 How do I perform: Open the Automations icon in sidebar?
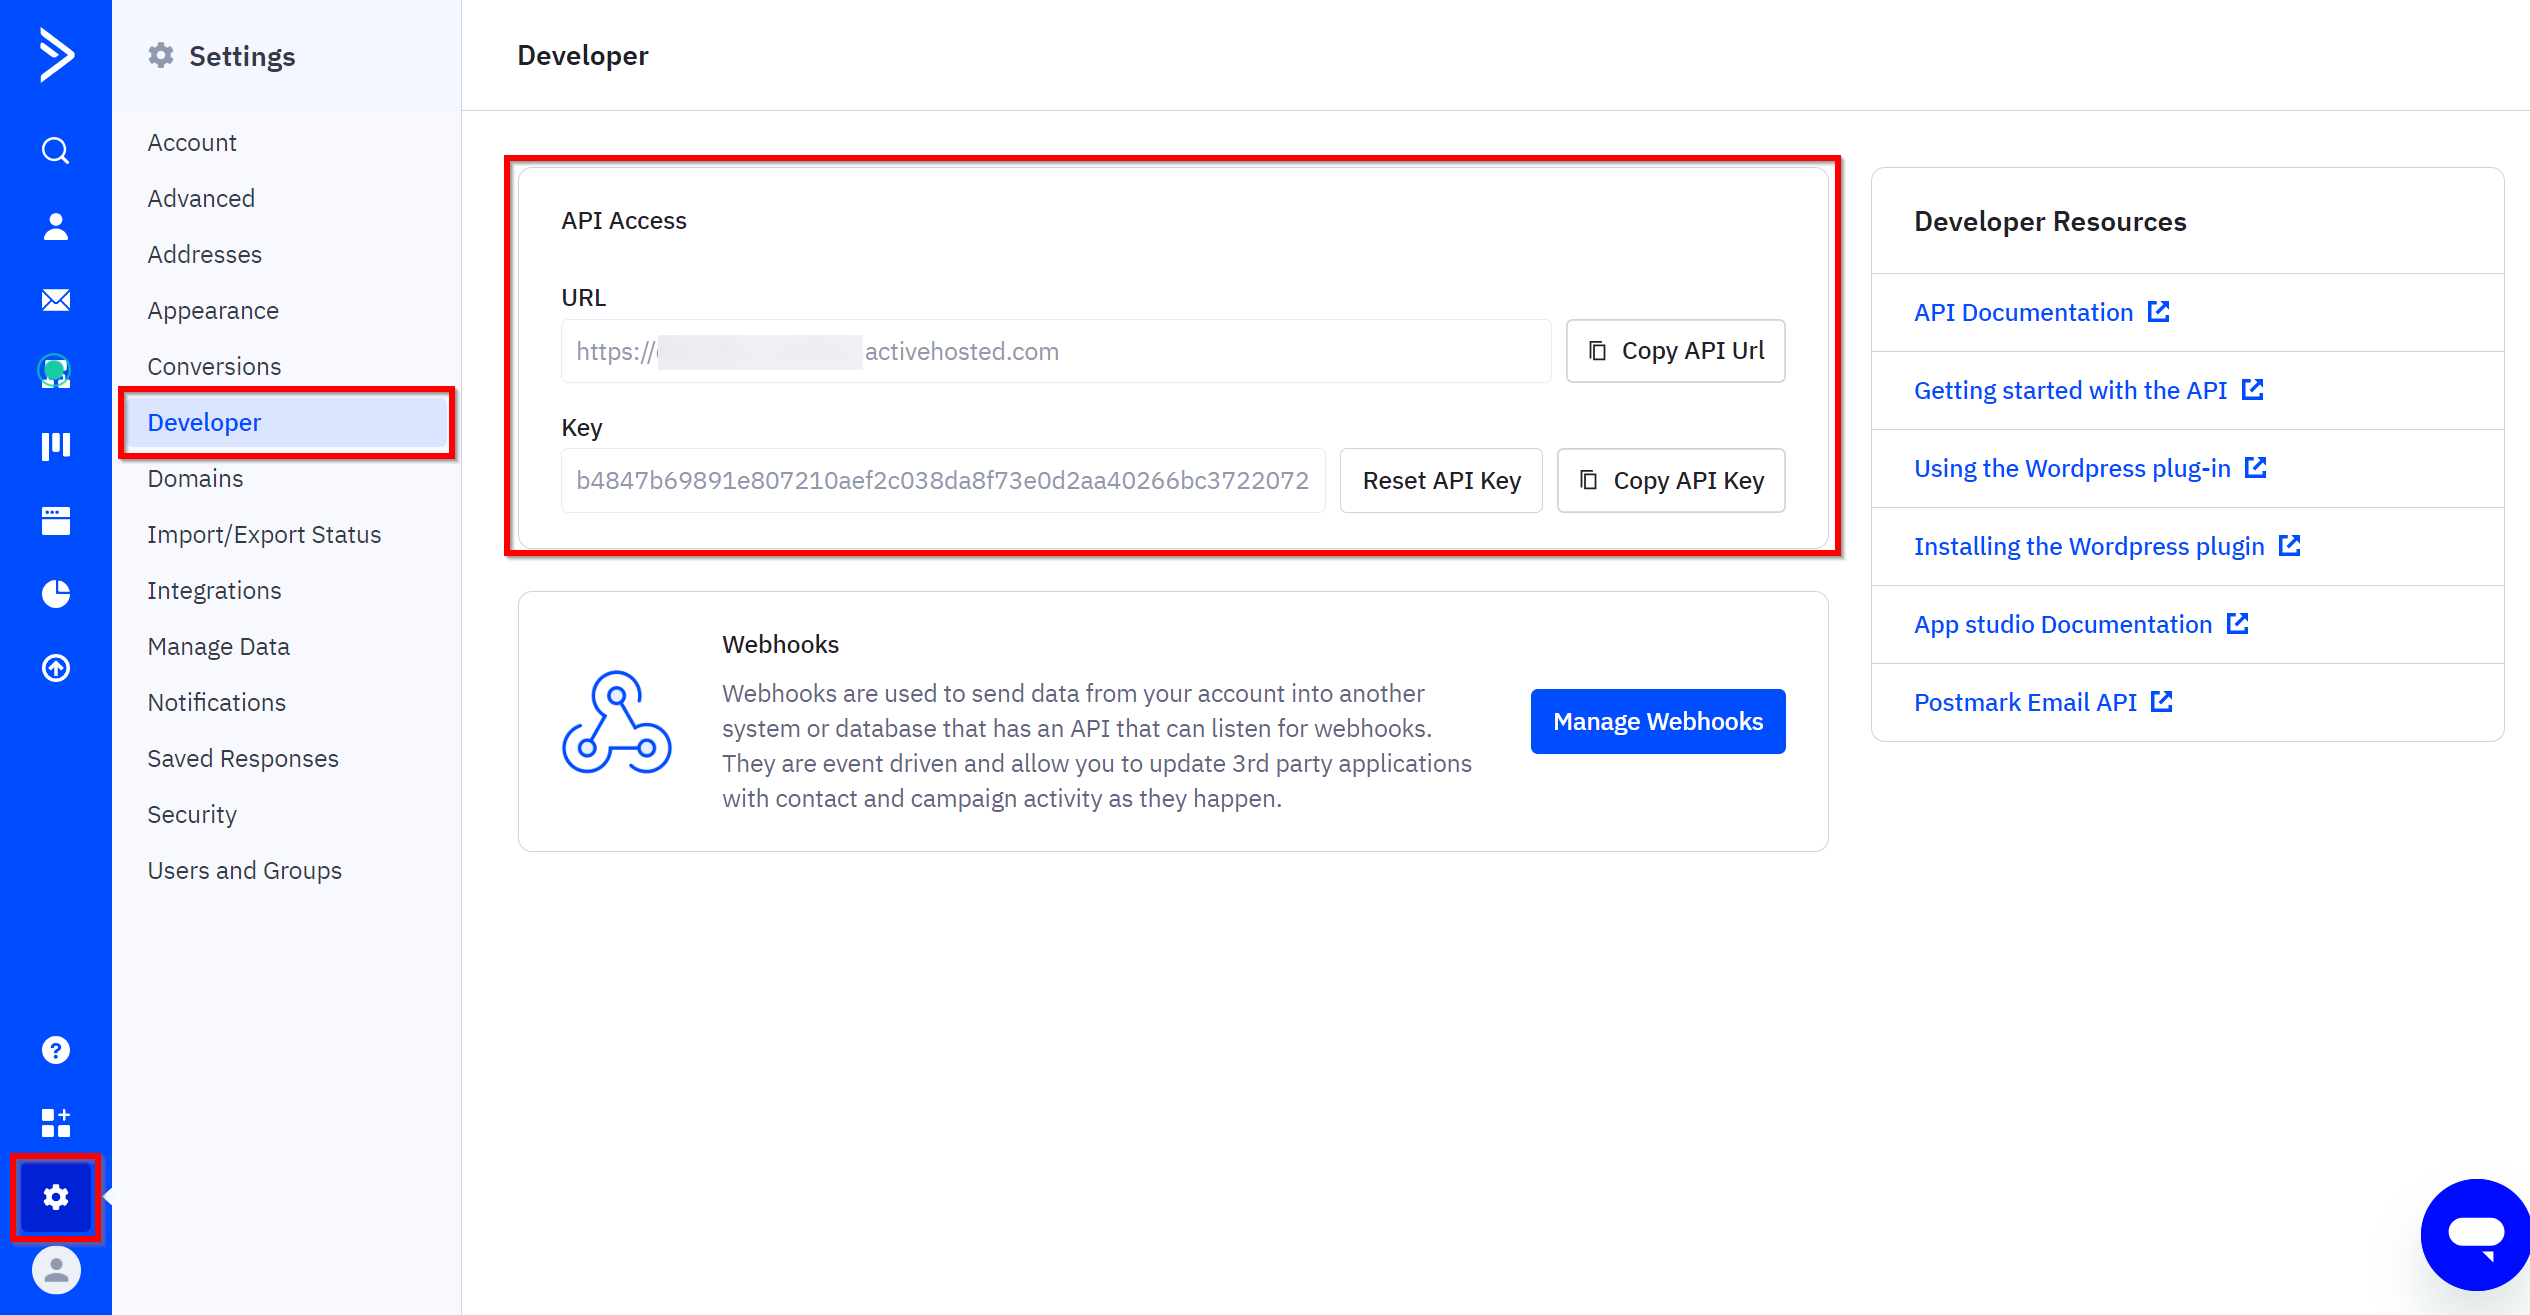(56, 371)
